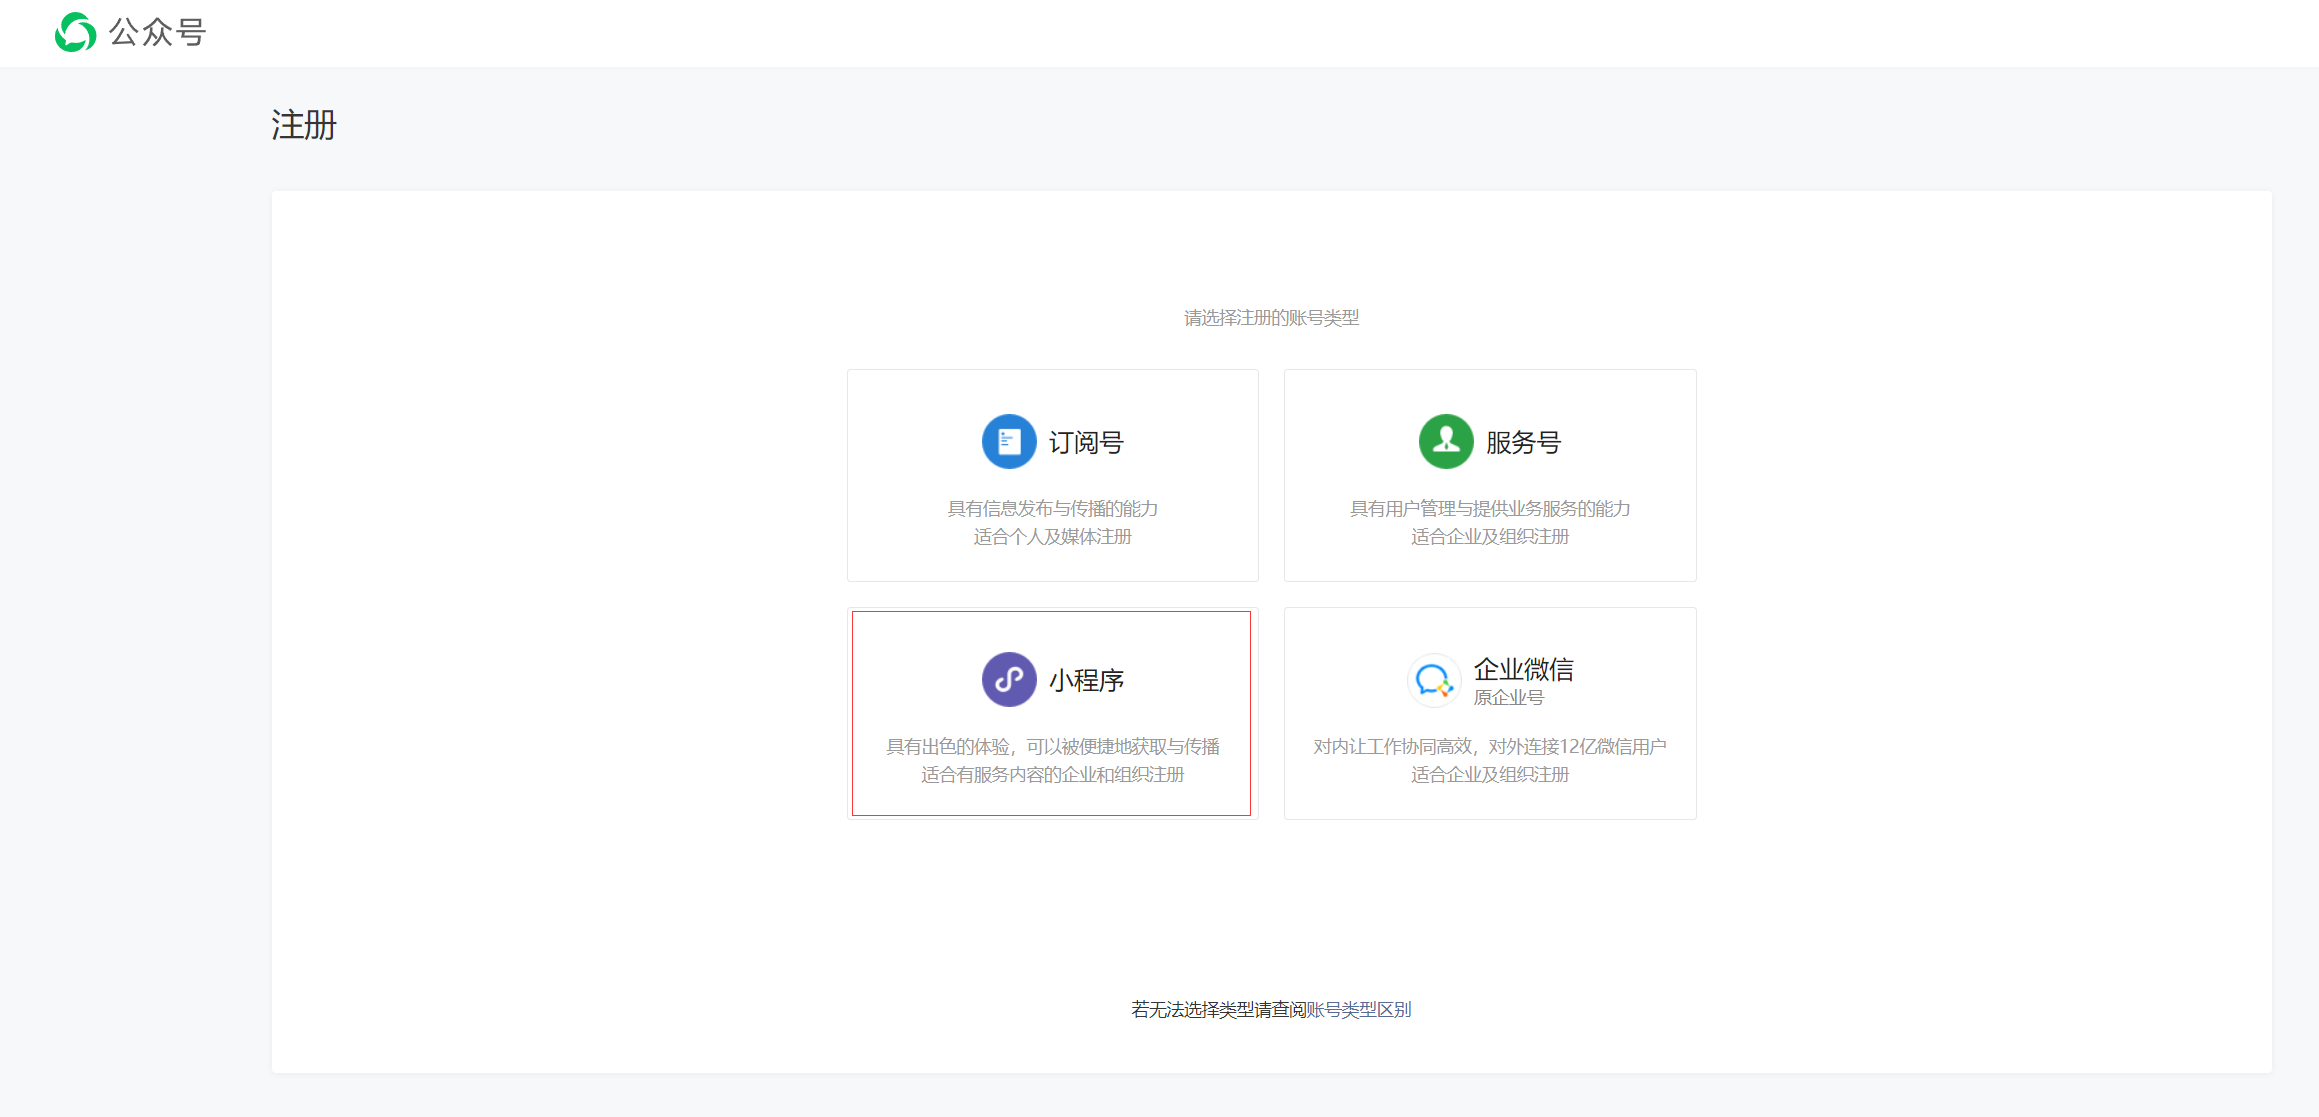Select the 企业微信 title text

coord(1523,668)
